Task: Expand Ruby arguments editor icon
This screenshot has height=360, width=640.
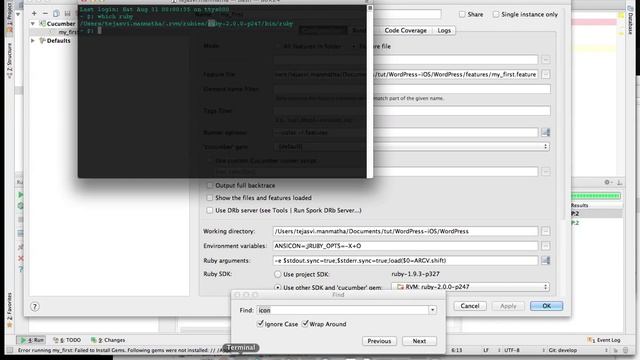Action: click(x=546, y=260)
